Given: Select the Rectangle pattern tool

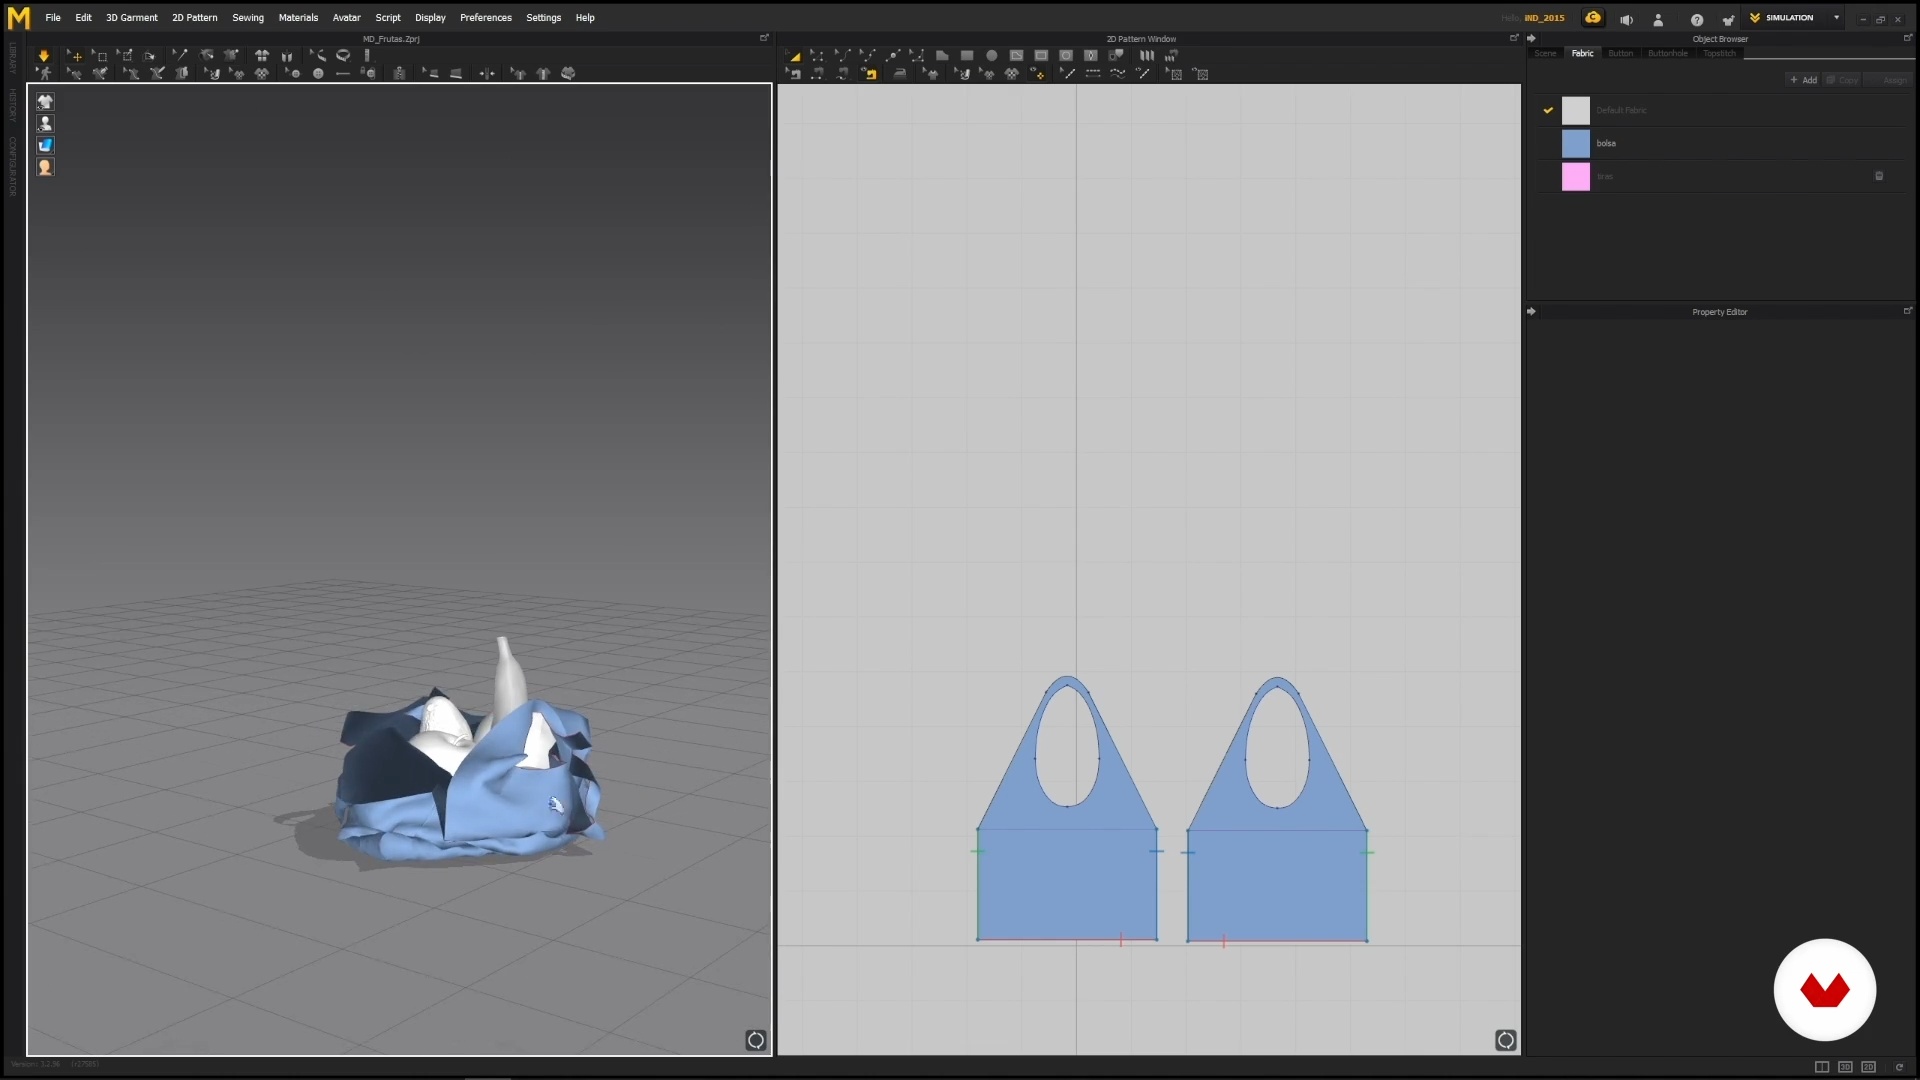Looking at the screenshot, I should click(967, 56).
